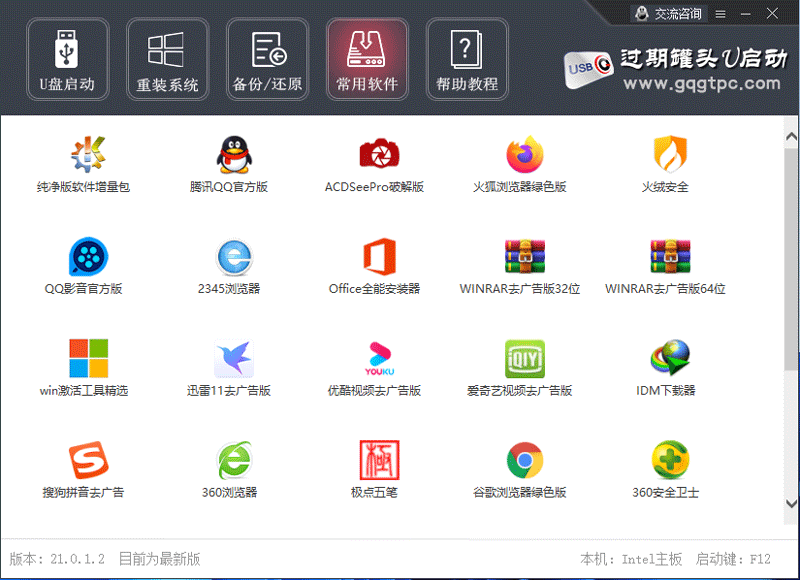Open the 帮助教程 tab
The width and height of the screenshot is (800, 580).
coord(467,59)
